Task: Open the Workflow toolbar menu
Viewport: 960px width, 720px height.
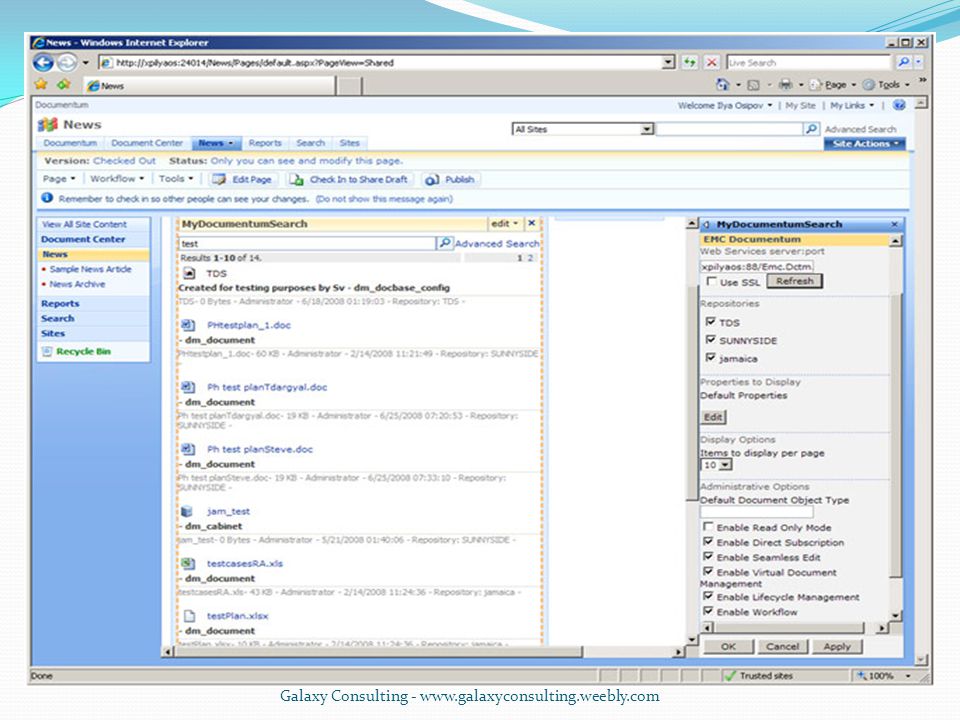Action: (117, 179)
